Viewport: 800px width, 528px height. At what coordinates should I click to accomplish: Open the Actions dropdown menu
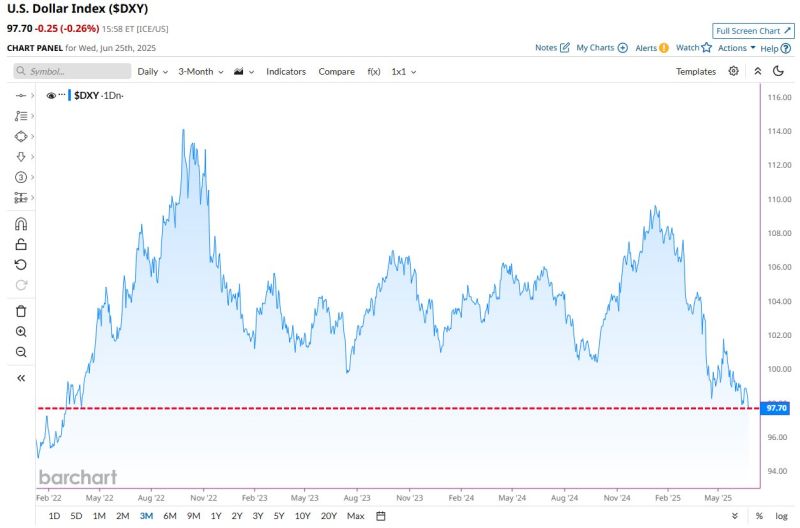736,47
